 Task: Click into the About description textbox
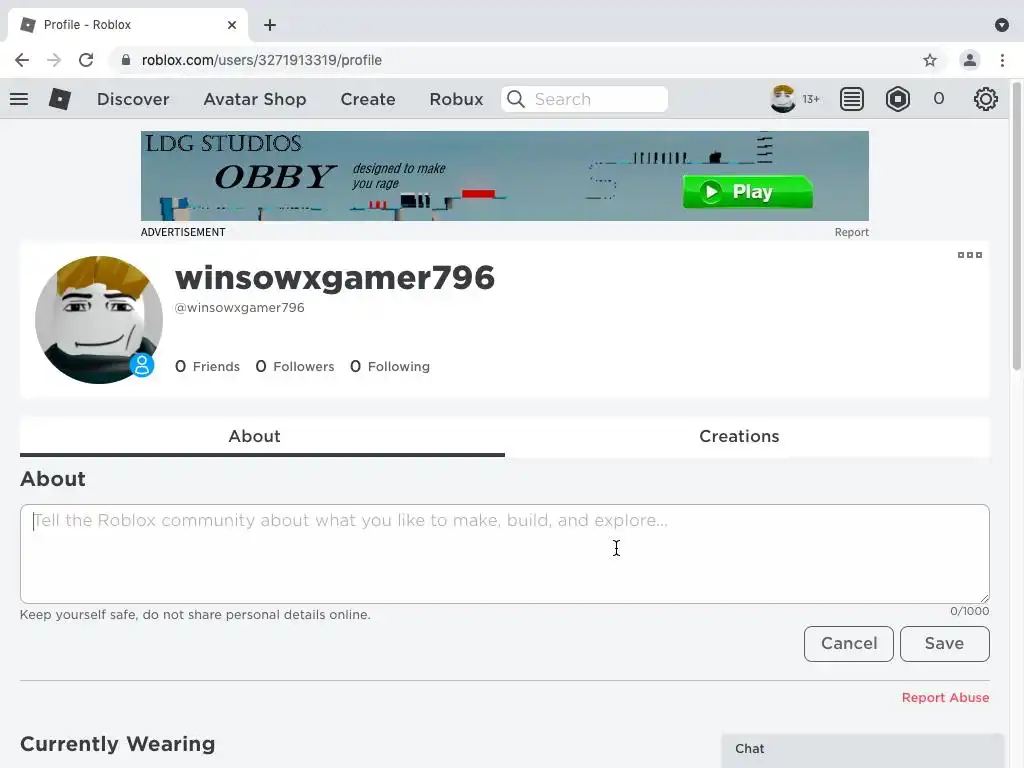click(504, 554)
